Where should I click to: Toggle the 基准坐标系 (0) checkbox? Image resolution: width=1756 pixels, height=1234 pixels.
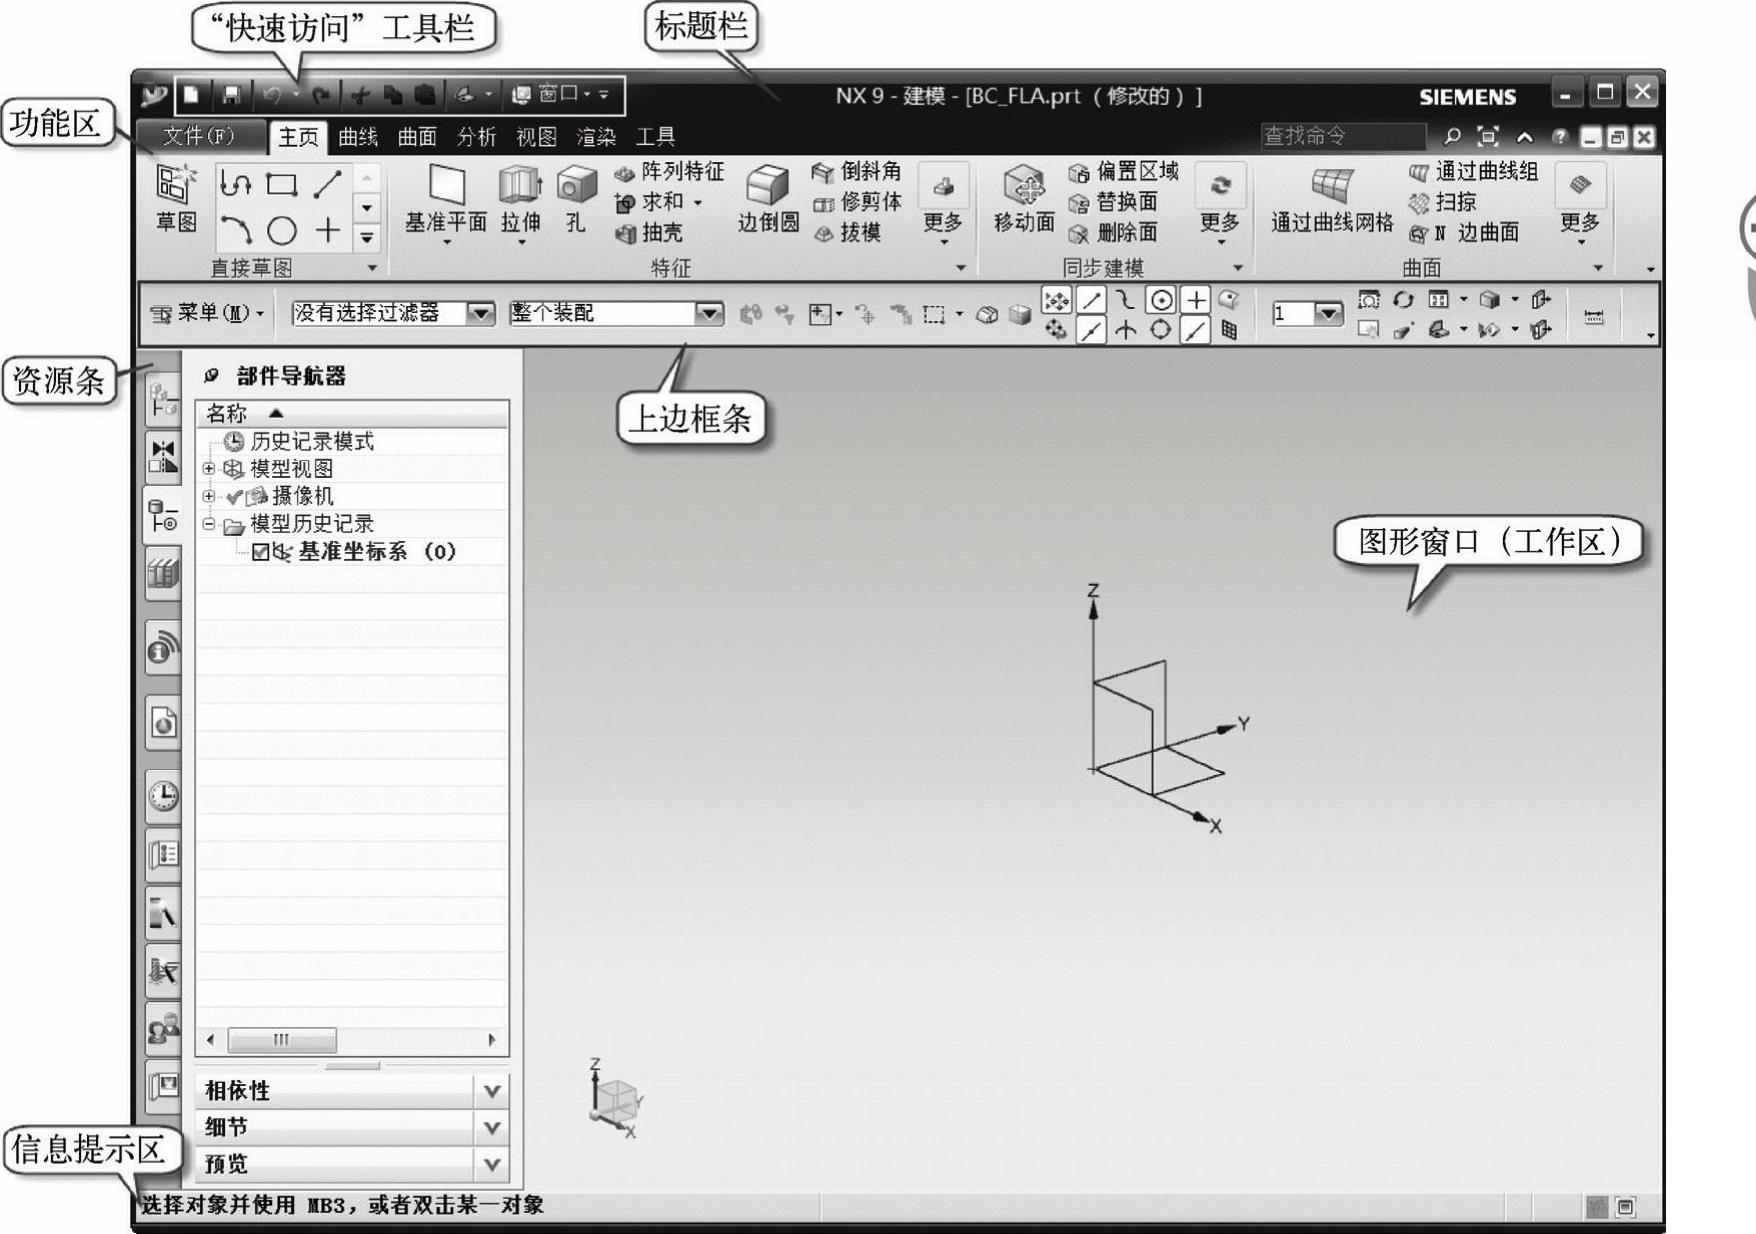(x=261, y=552)
